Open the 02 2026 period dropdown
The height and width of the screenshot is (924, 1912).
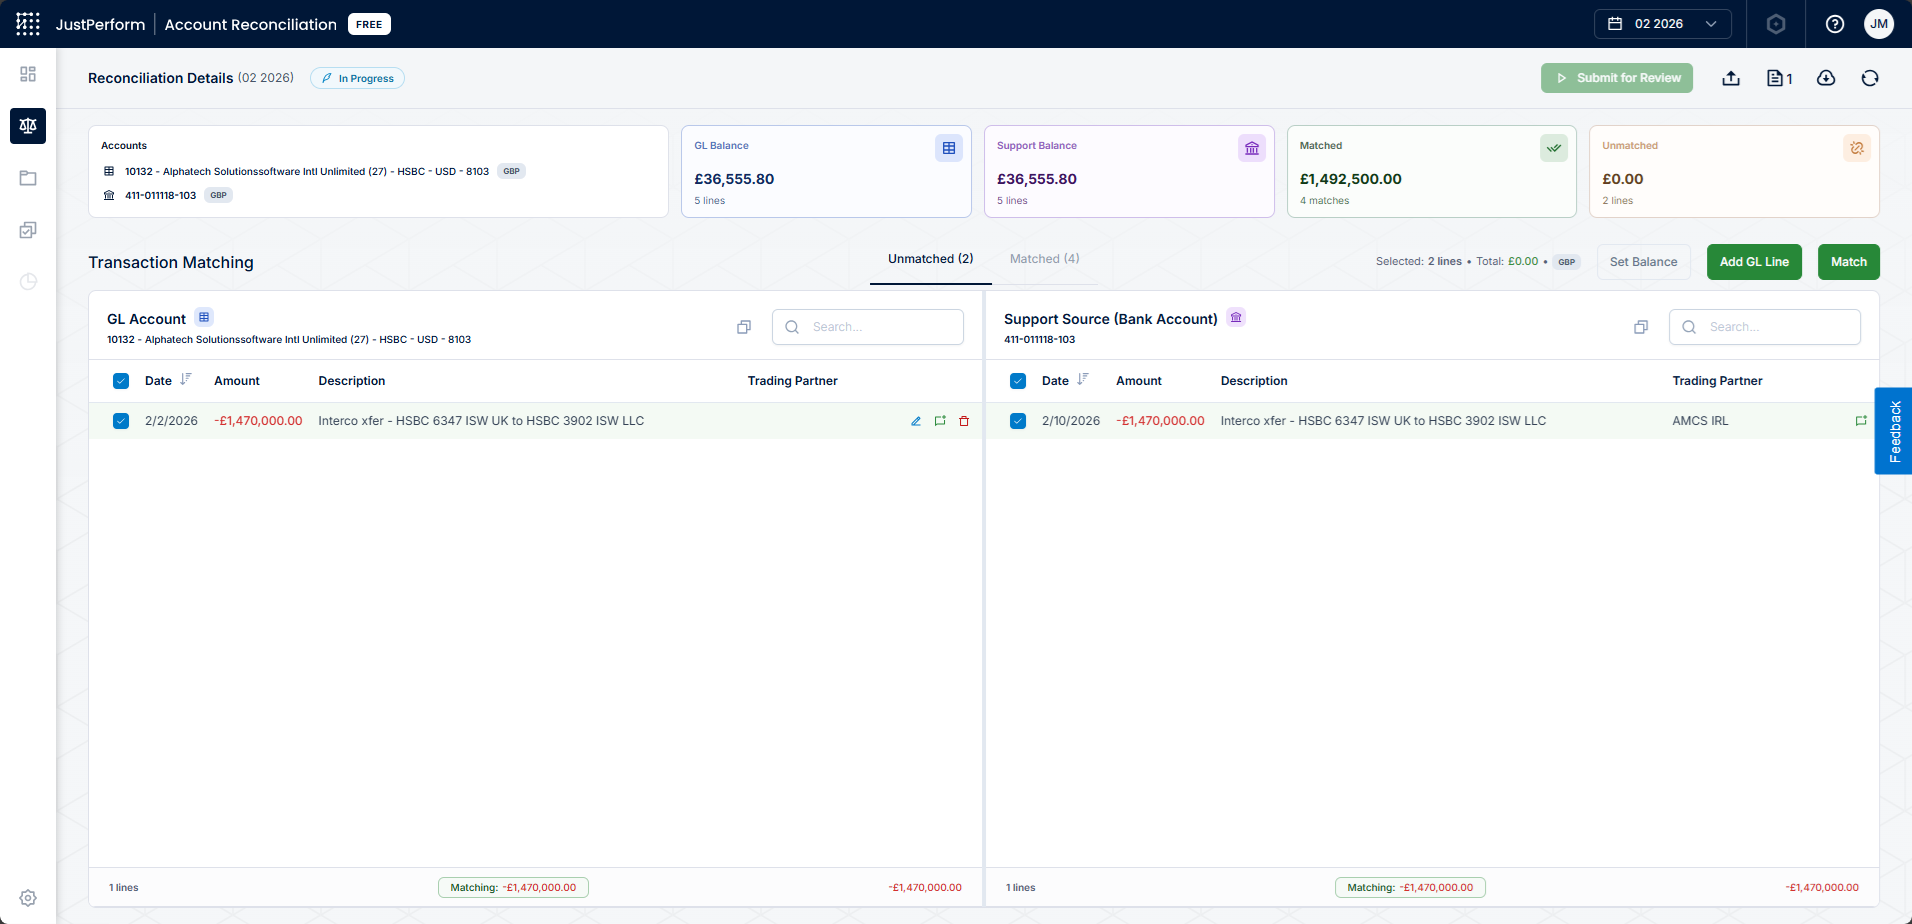1662,24
